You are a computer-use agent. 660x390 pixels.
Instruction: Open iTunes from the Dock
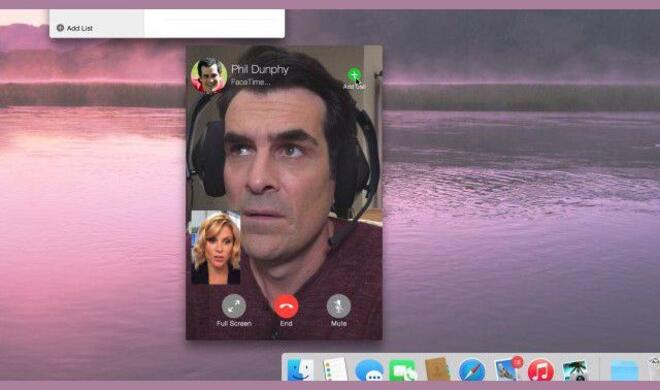coord(540,371)
